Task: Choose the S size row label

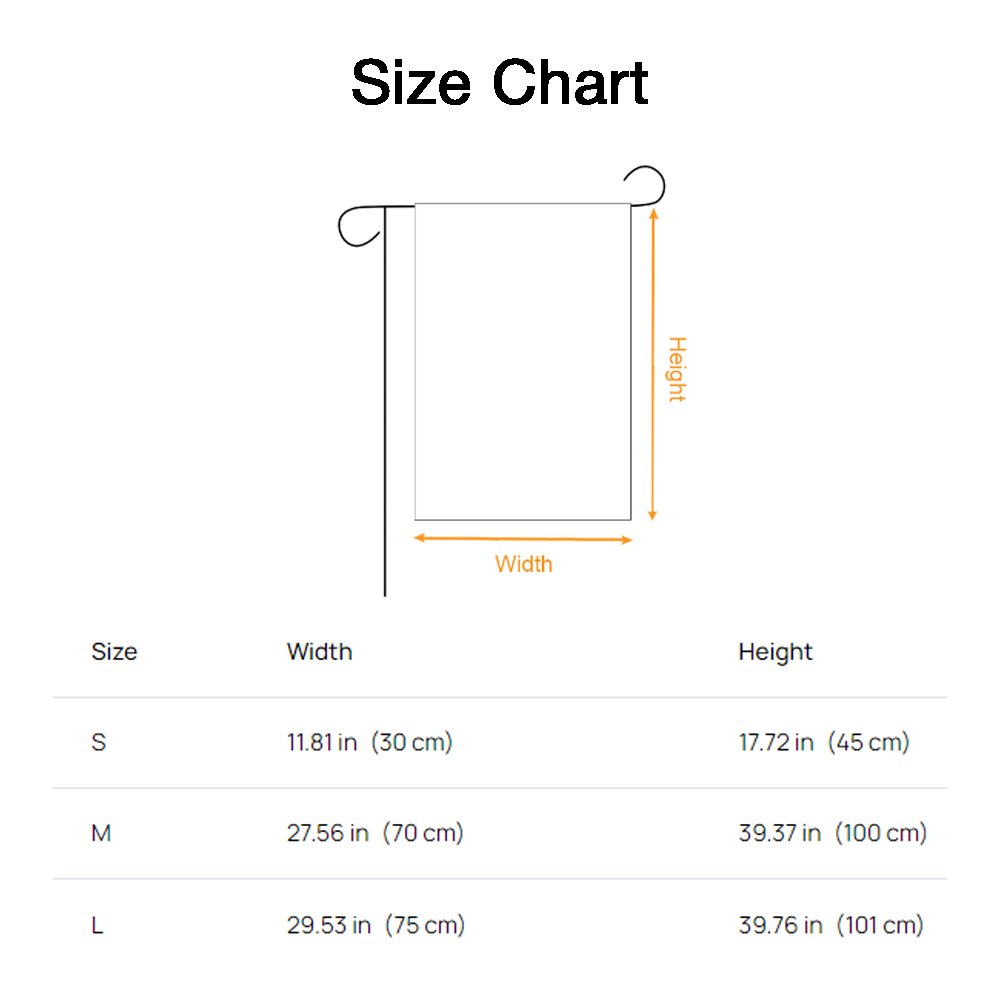Action: tap(98, 743)
